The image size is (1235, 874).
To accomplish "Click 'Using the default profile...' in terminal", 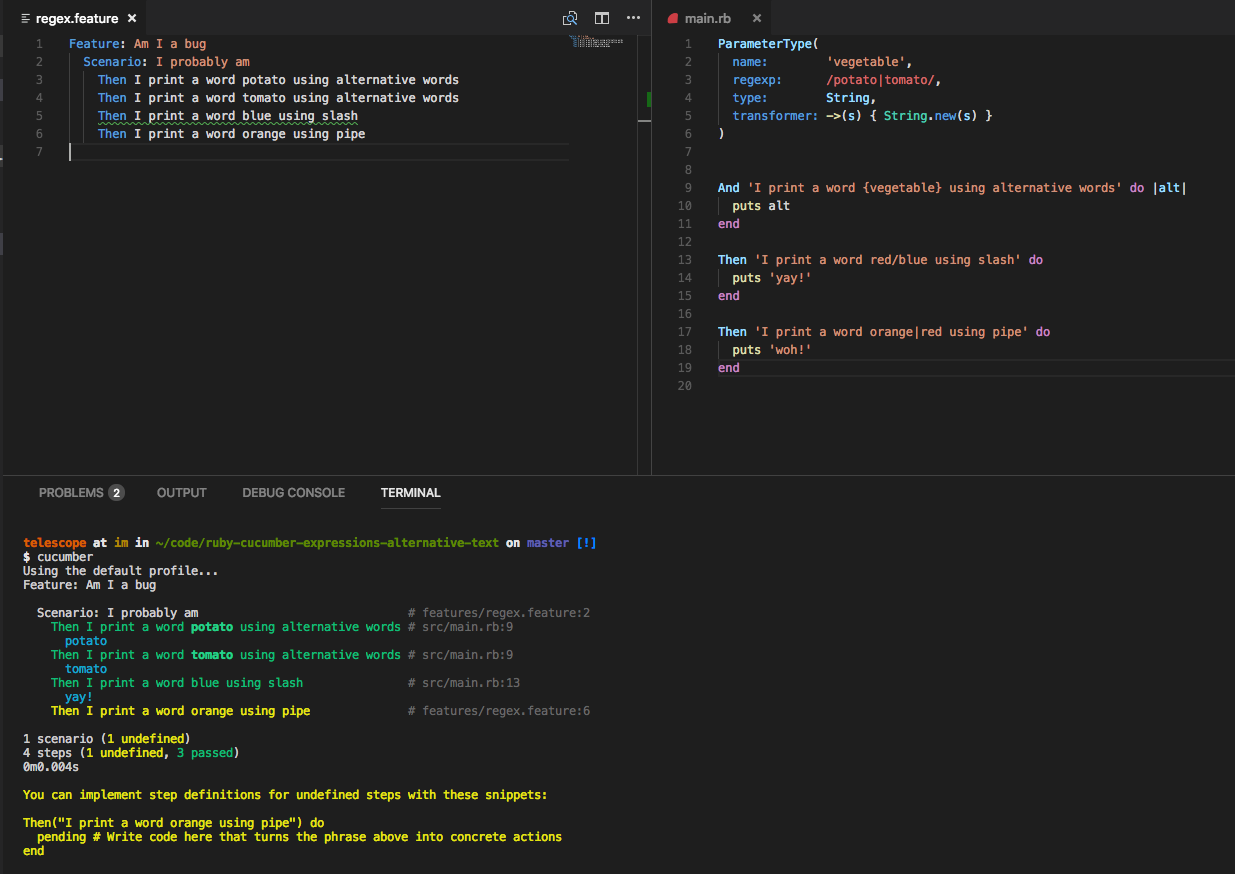I will 121,571.
